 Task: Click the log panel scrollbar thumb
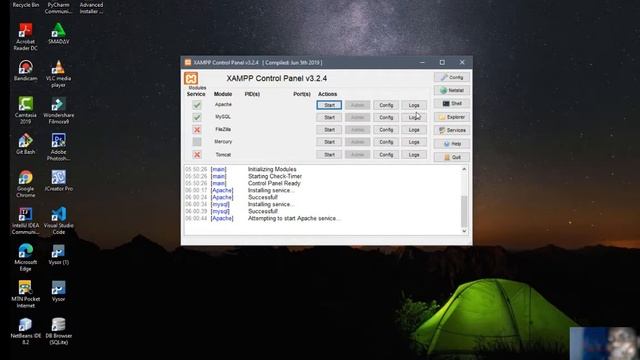coord(464,211)
